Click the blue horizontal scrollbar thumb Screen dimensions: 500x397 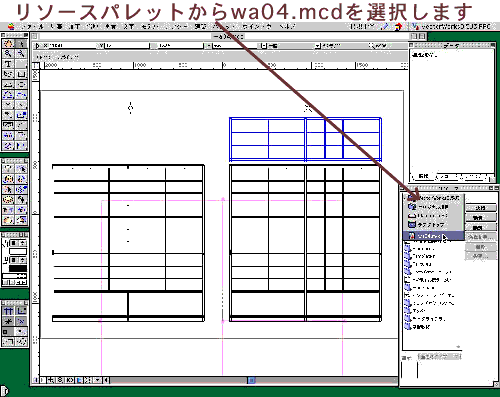click(251, 380)
